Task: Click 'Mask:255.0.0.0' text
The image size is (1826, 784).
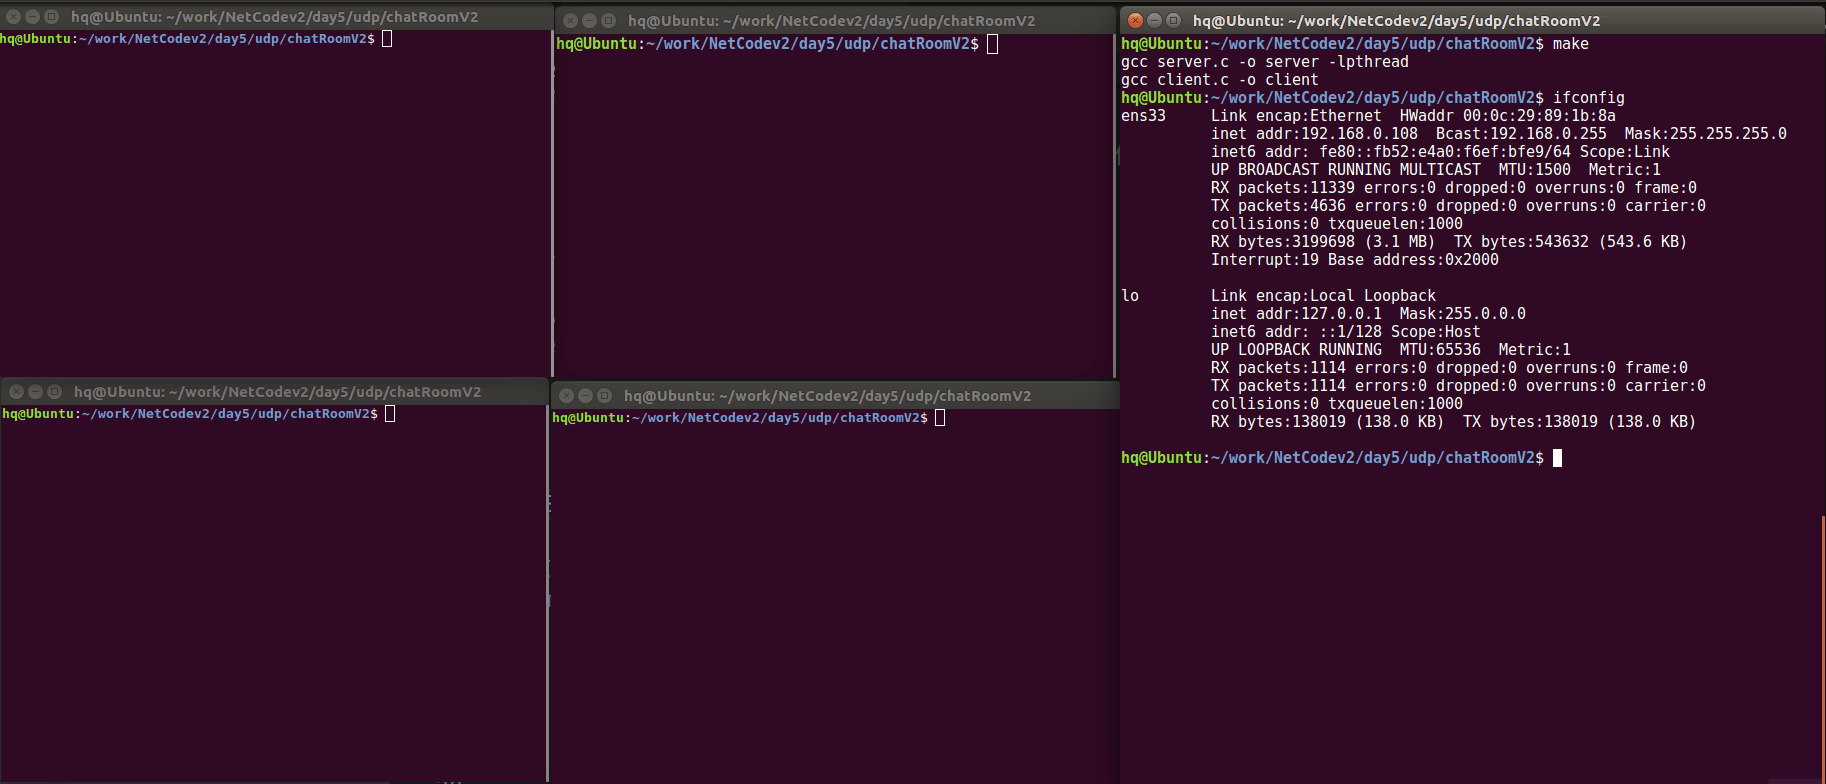Action: tap(1463, 314)
